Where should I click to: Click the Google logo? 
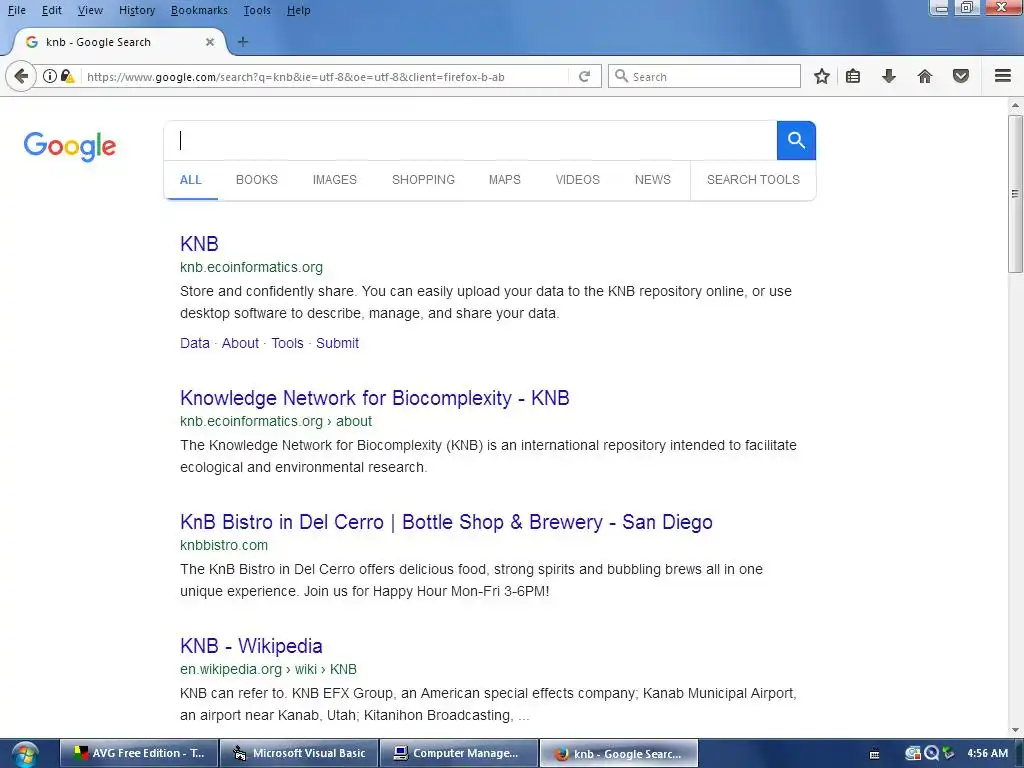click(70, 146)
